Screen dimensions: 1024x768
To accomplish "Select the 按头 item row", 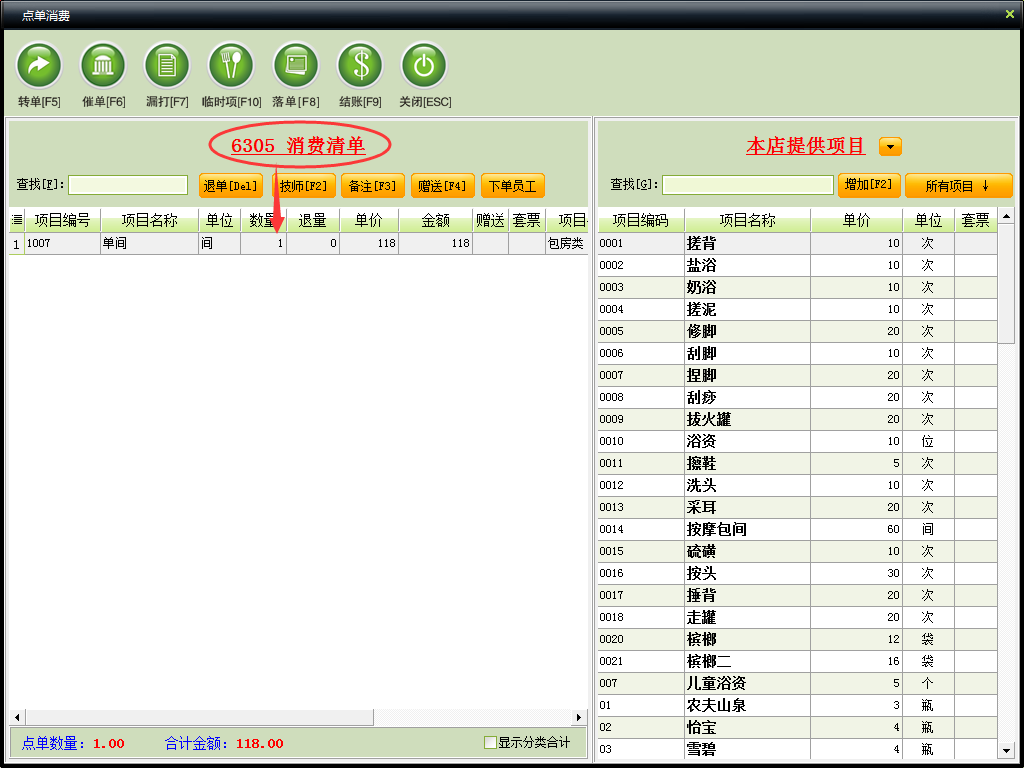I will point(797,573).
